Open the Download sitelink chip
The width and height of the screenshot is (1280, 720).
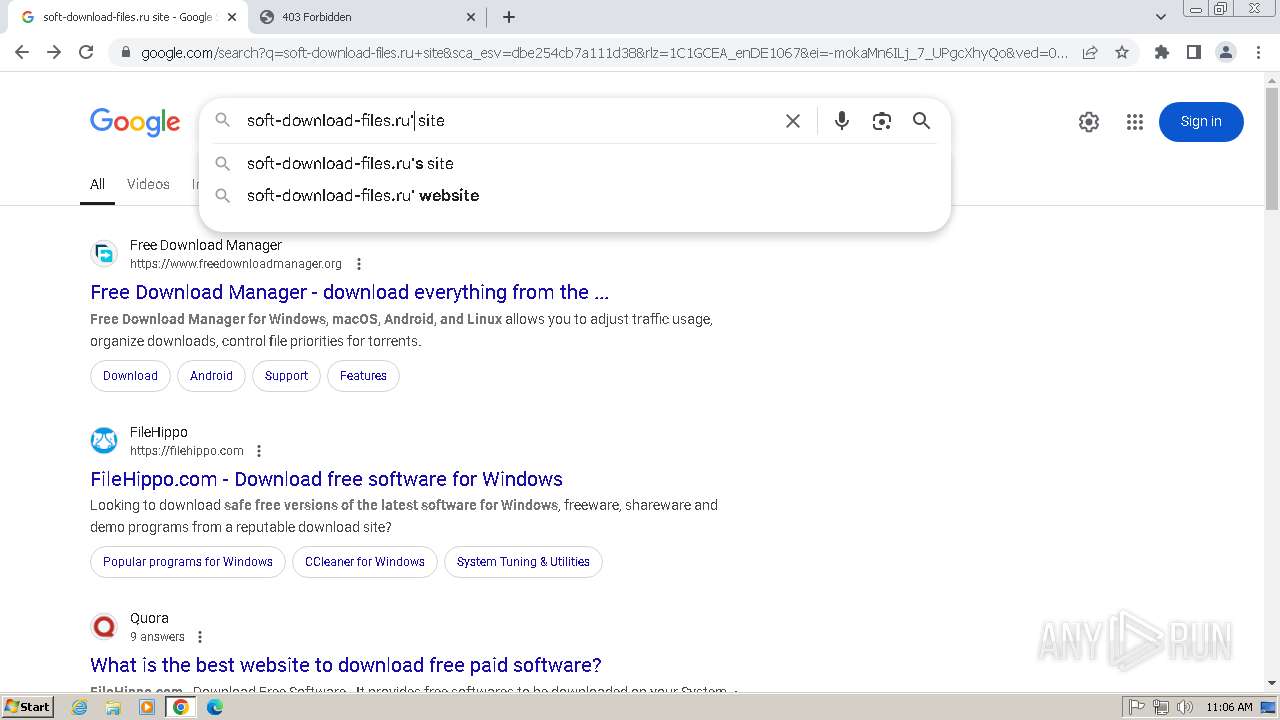tap(130, 376)
